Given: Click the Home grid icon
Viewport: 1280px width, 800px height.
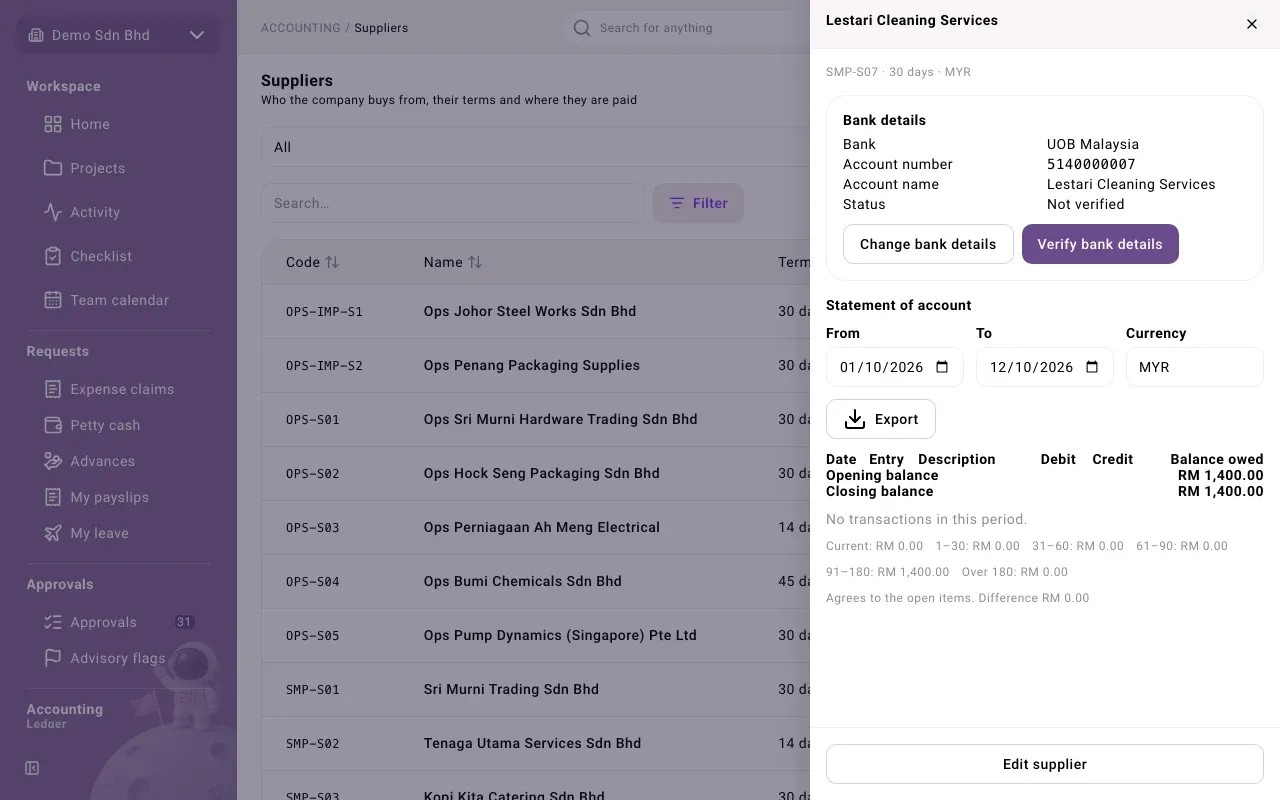Looking at the screenshot, I should pos(53,124).
